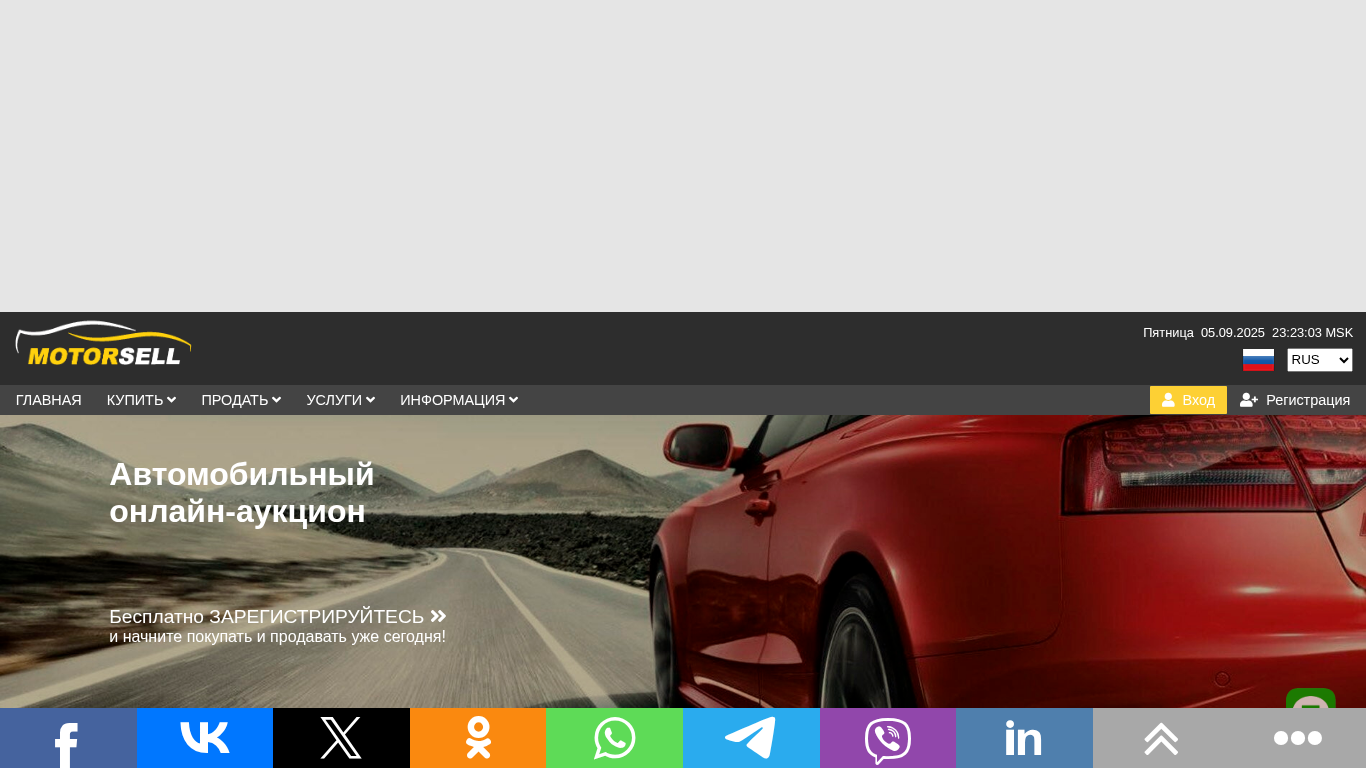Viewport: 1366px width, 768px height.
Task: Click the Вход login button
Action: (1188, 400)
